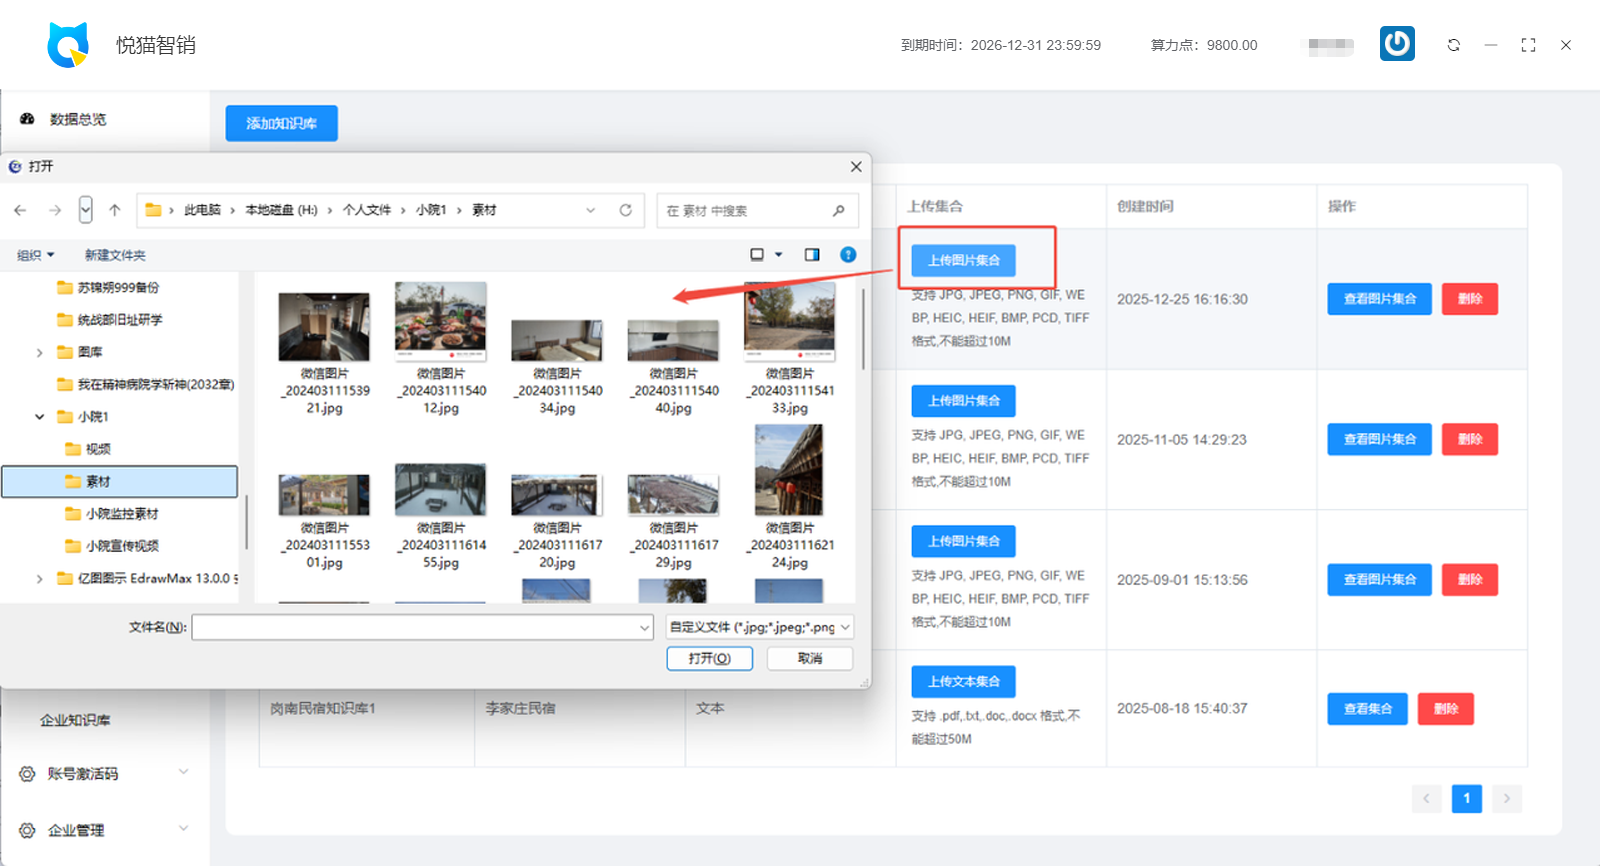Select the 视频 folder in tree
This screenshot has height=866, width=1600.
coord(98,449)
